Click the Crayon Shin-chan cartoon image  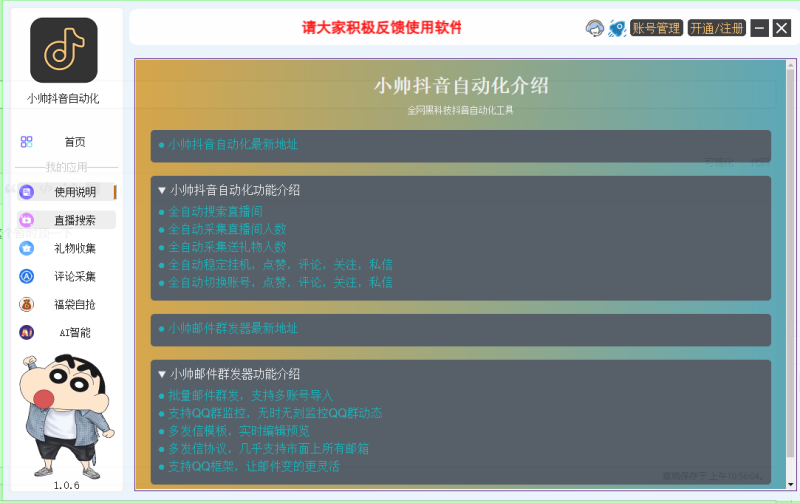point(65,416)
